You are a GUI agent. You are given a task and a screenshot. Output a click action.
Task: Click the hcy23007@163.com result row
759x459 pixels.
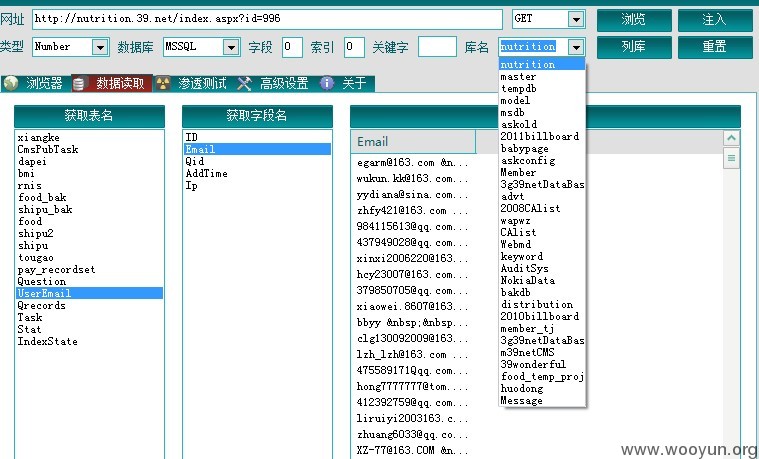[413, 275]
